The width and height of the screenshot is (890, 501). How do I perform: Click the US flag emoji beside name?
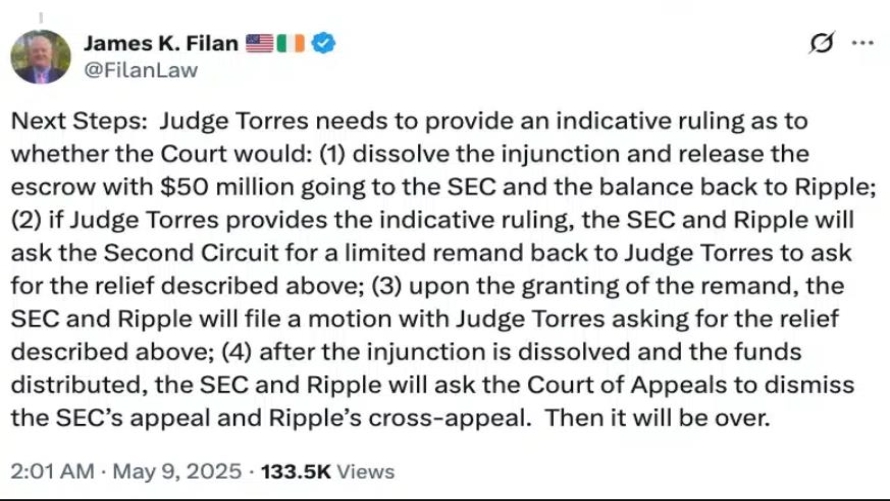[259, 43]
